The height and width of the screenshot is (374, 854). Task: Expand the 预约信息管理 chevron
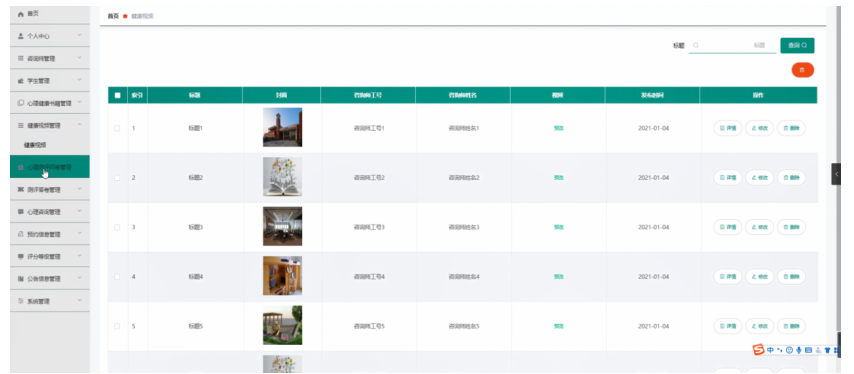[80, 234]
